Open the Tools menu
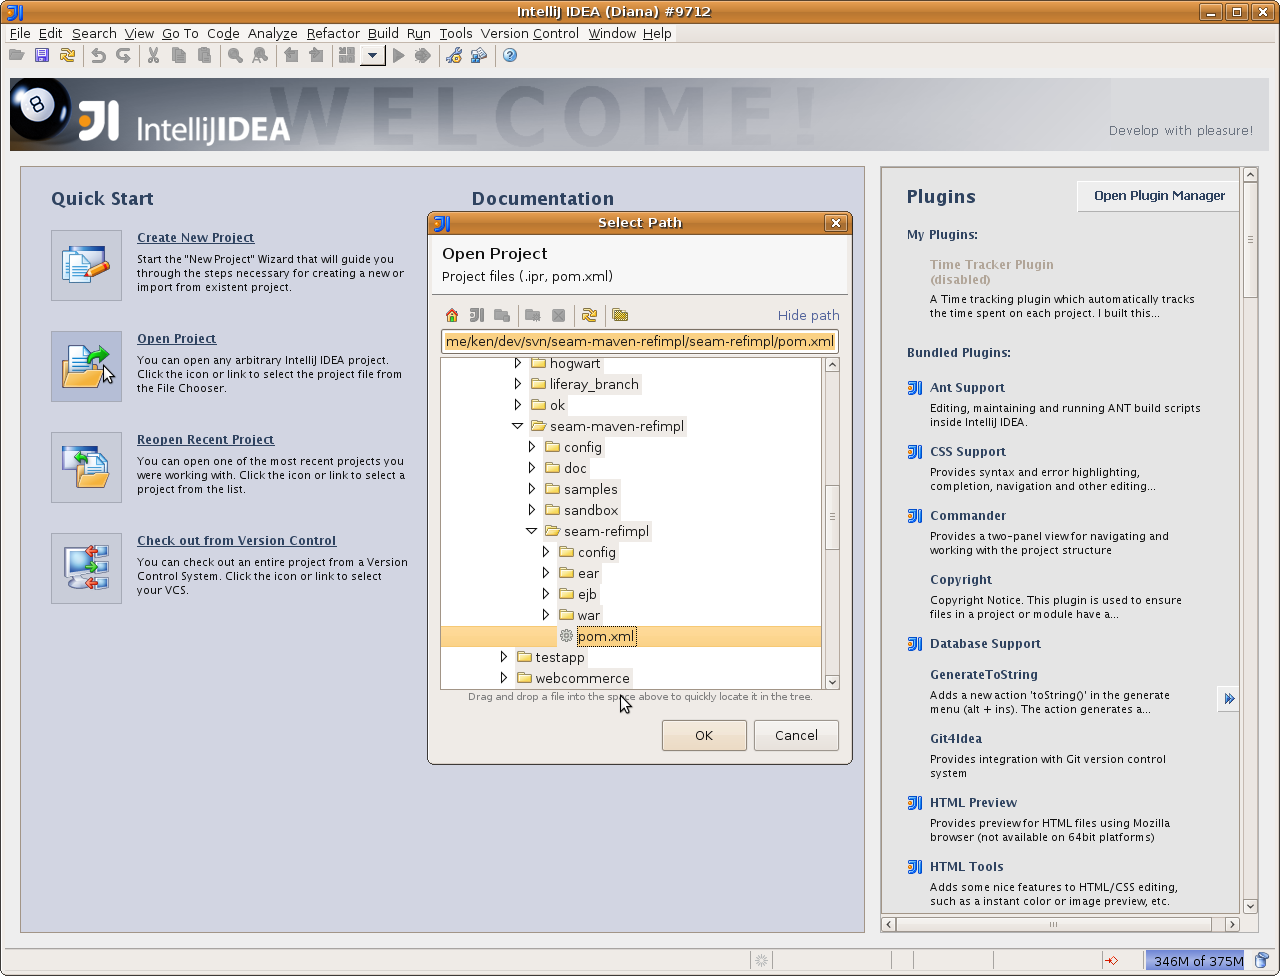Viewport: 1280px width, 976px height. point(456,33)
